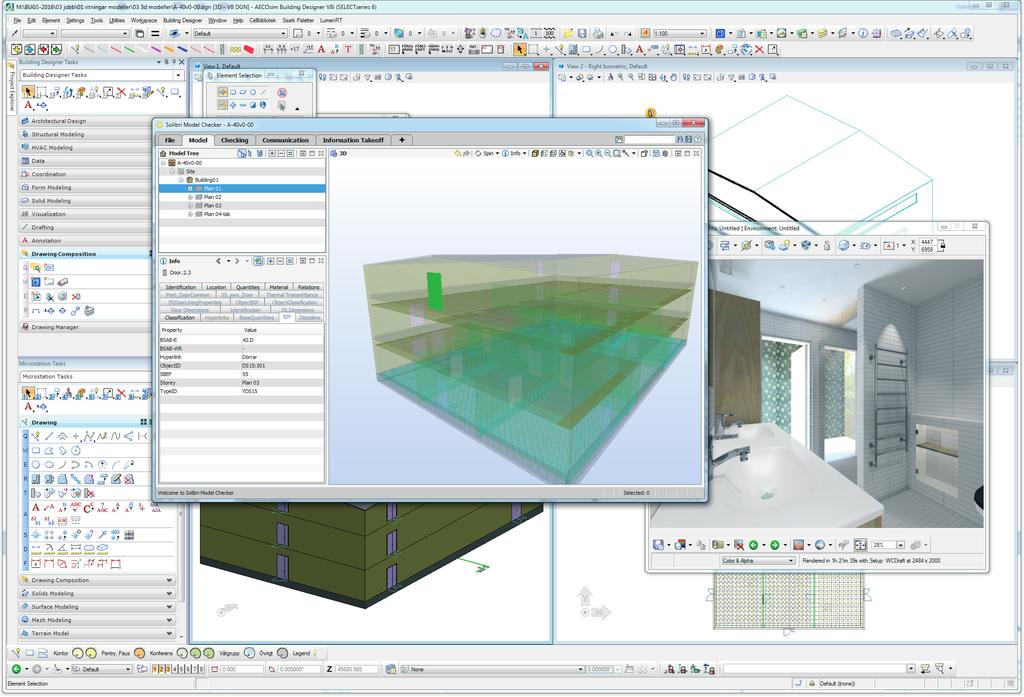Screen dimensions: 1024x697
Task: Open the 1:100 scale dropdown
Action: (x=702, y=33)
